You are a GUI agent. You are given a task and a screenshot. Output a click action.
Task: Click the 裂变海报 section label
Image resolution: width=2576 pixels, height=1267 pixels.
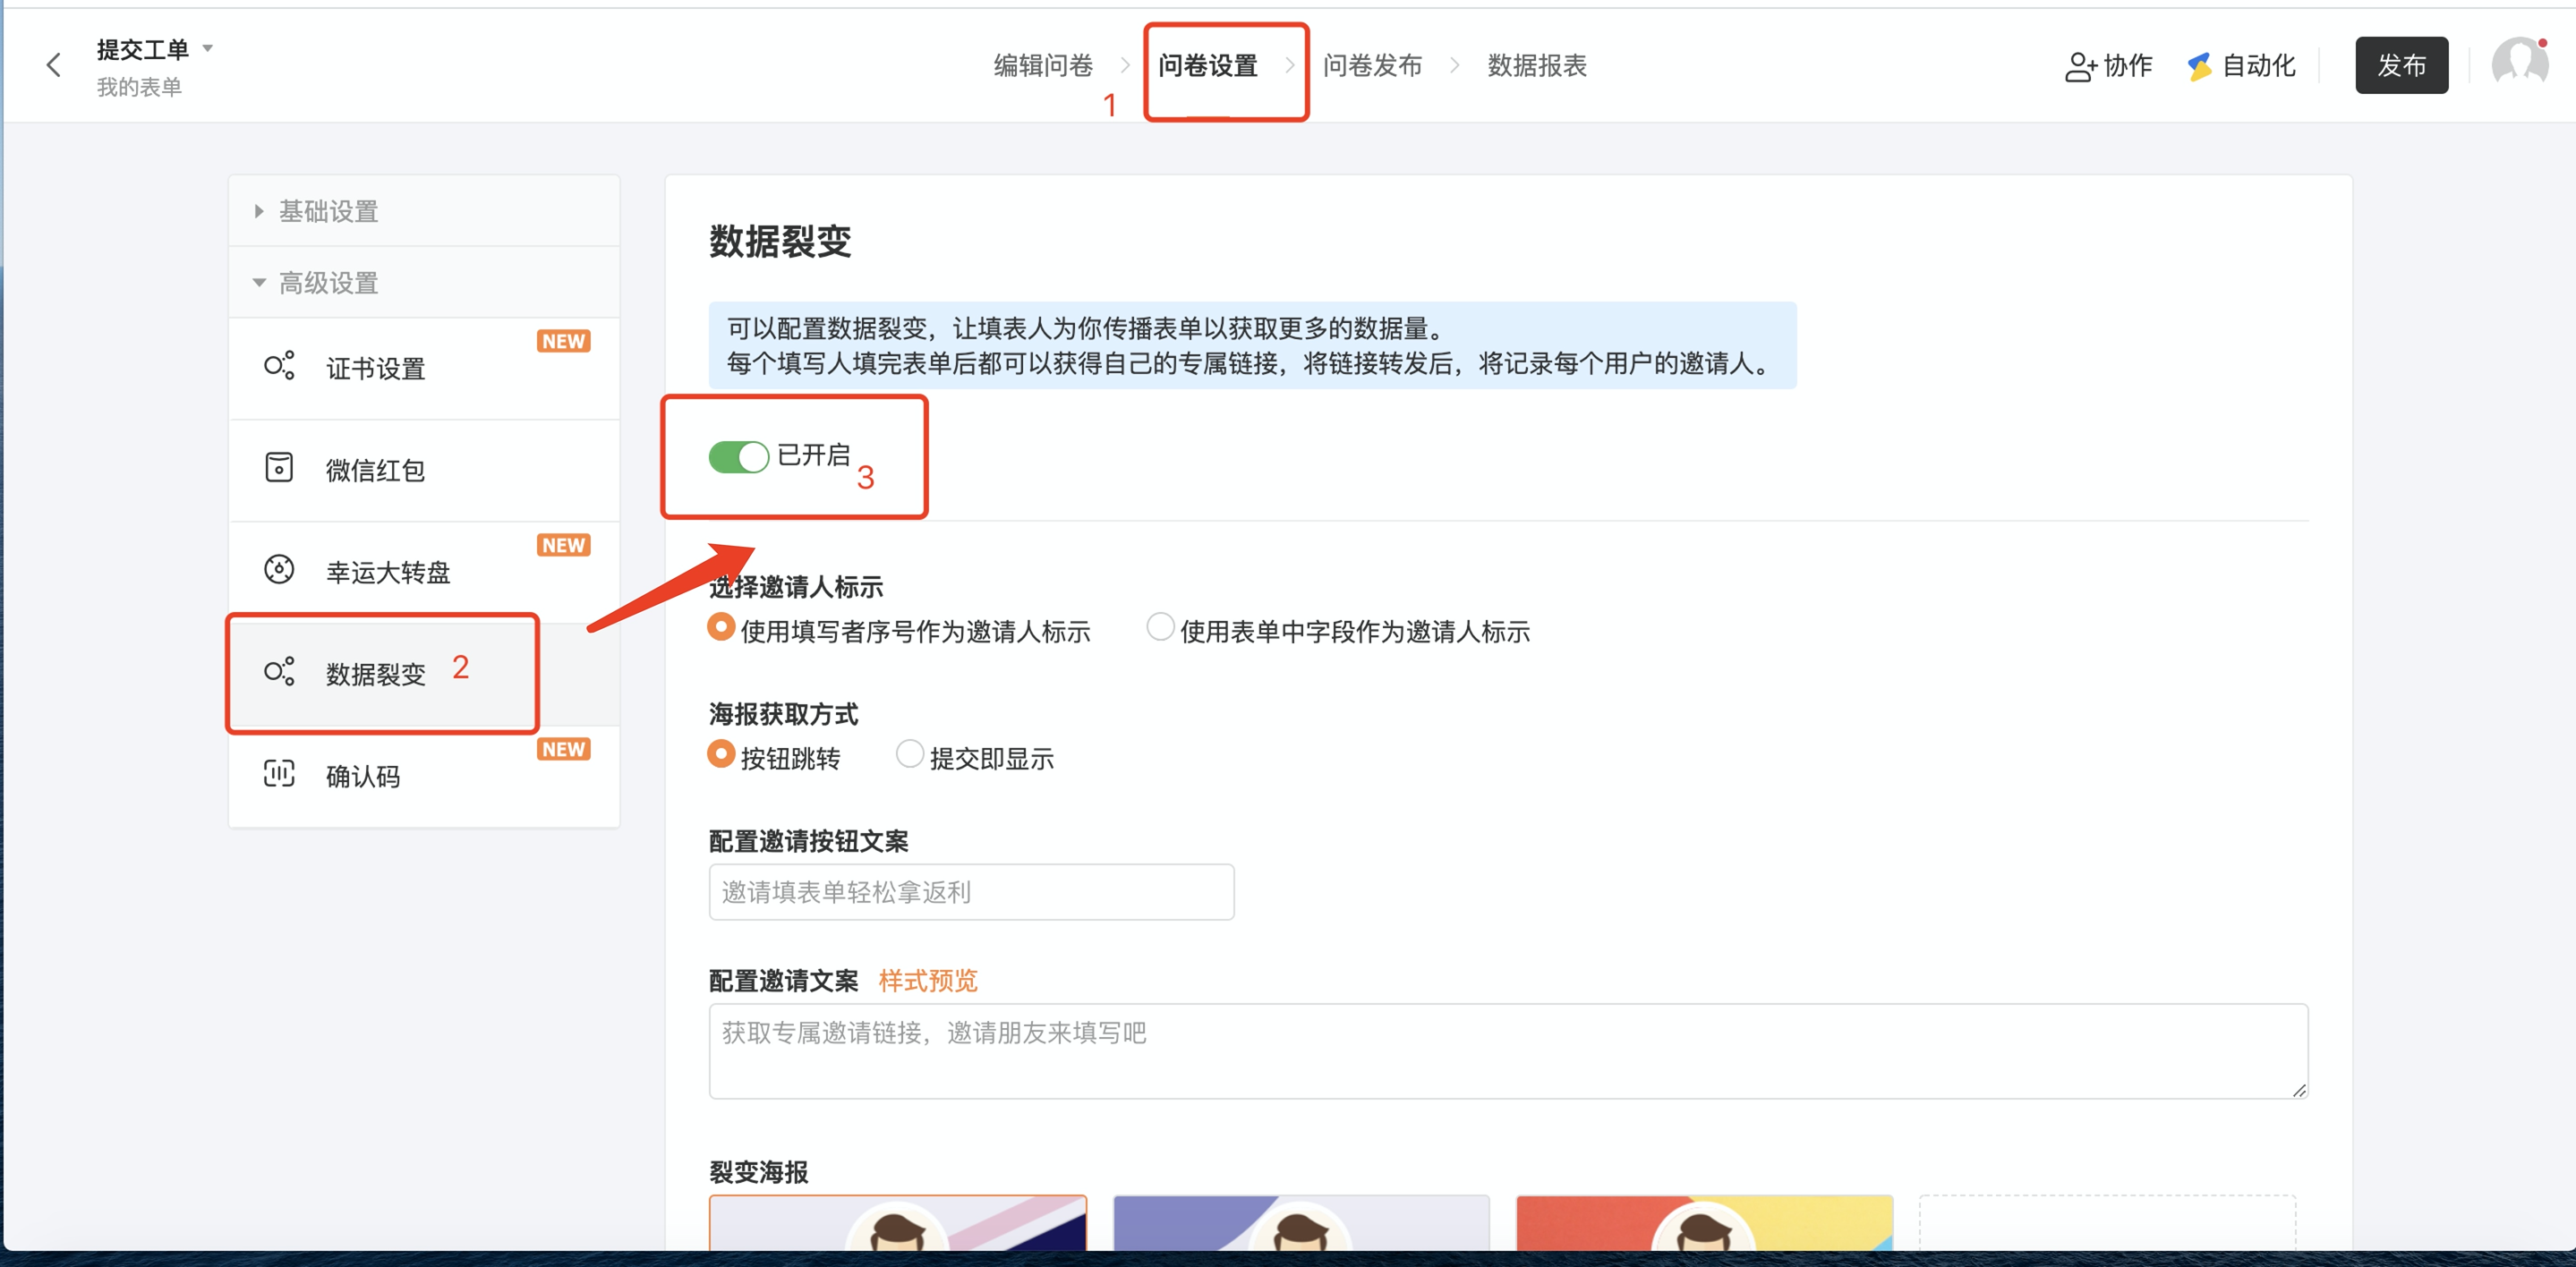[x=758, y=1172]
